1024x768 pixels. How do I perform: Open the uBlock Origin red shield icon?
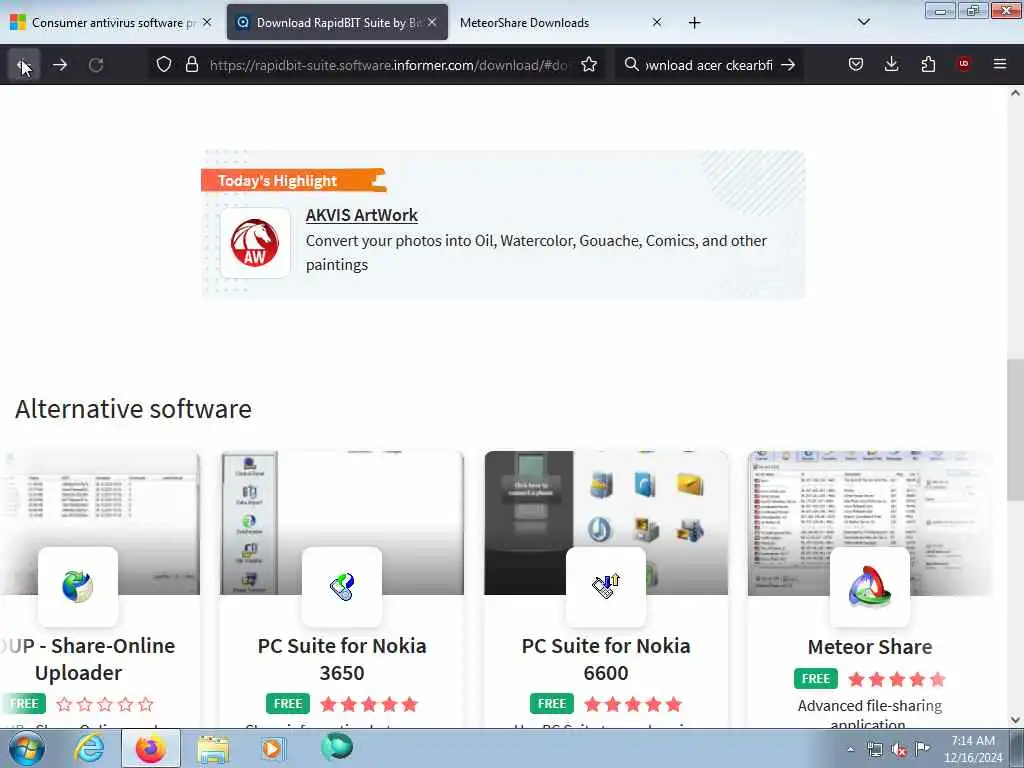coord(963,64)
